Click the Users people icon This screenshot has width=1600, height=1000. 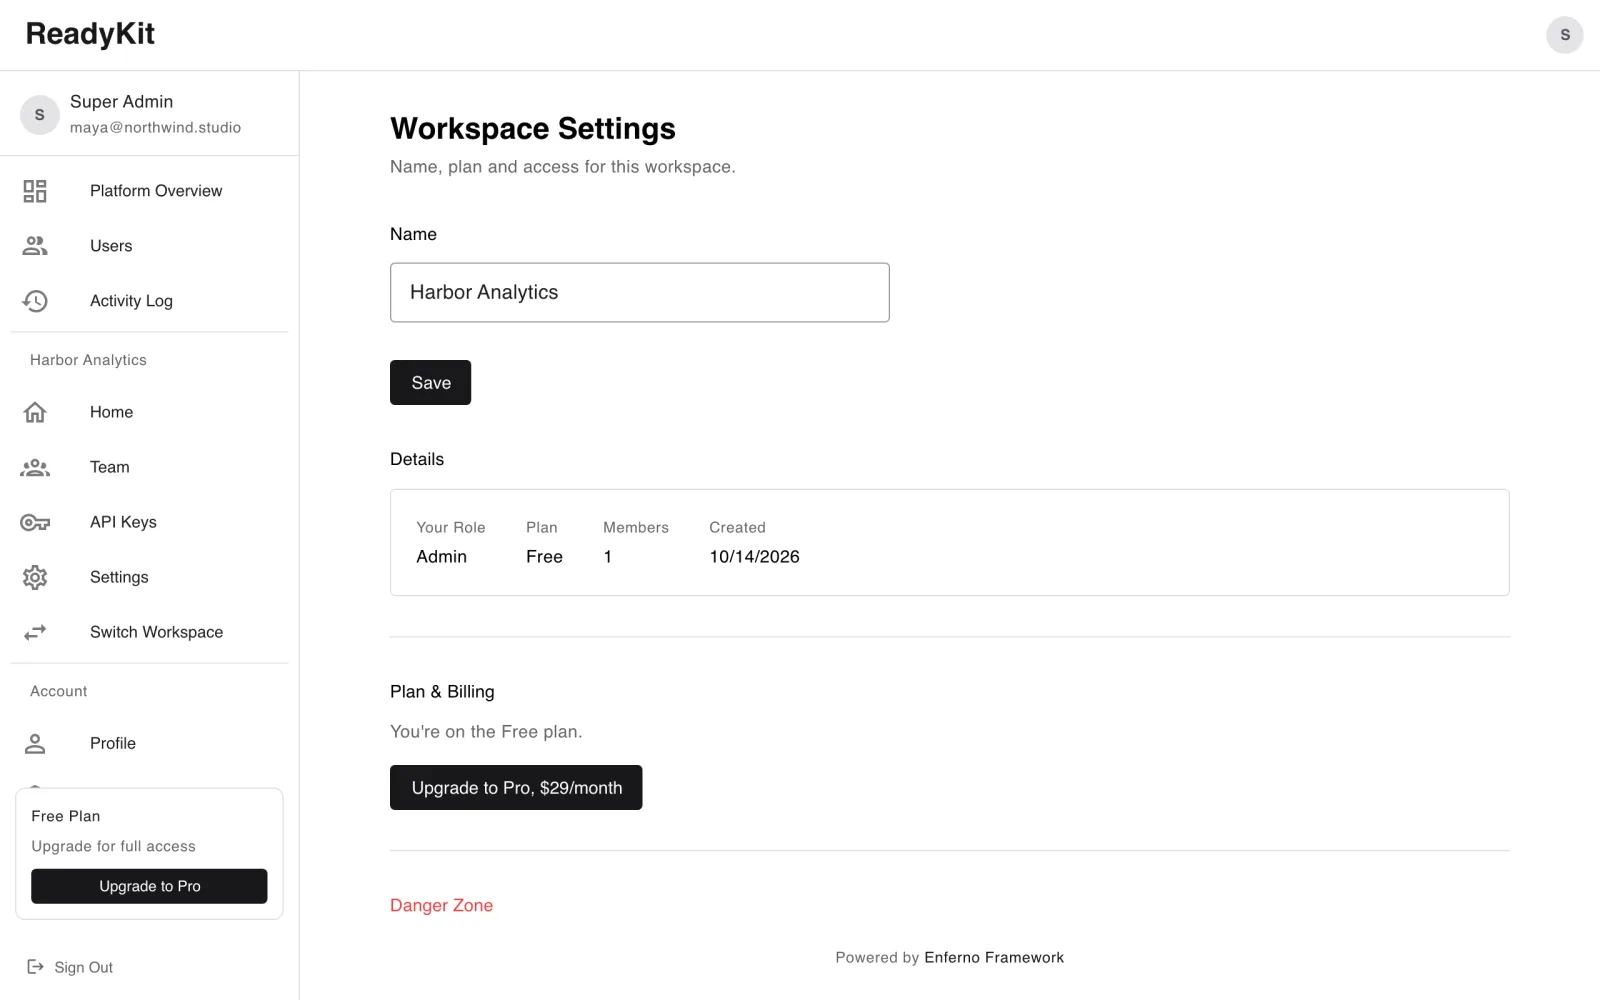tap(35, 246)
